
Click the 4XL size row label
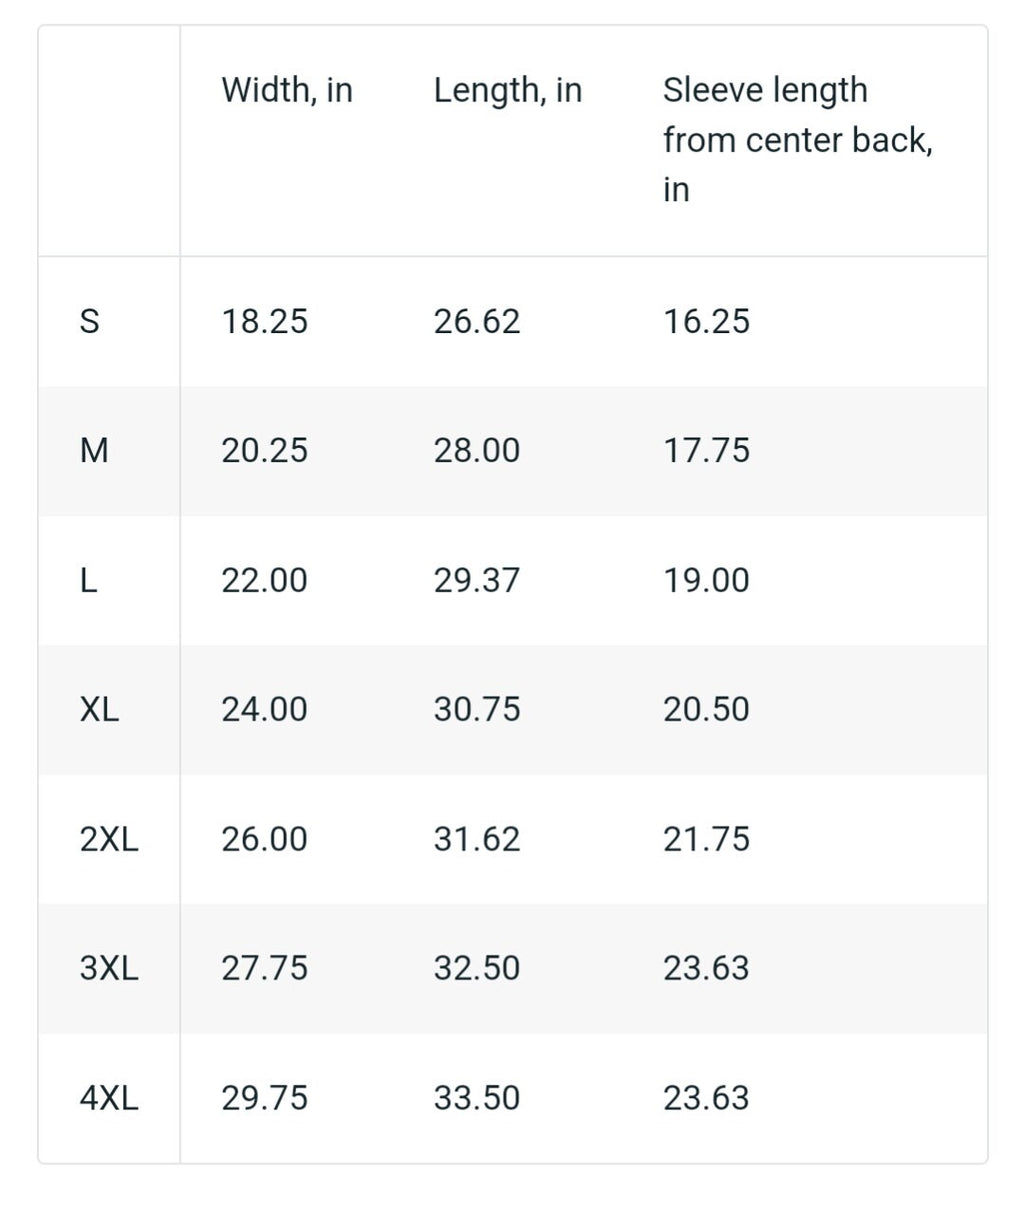click(x=109, y=1098)
